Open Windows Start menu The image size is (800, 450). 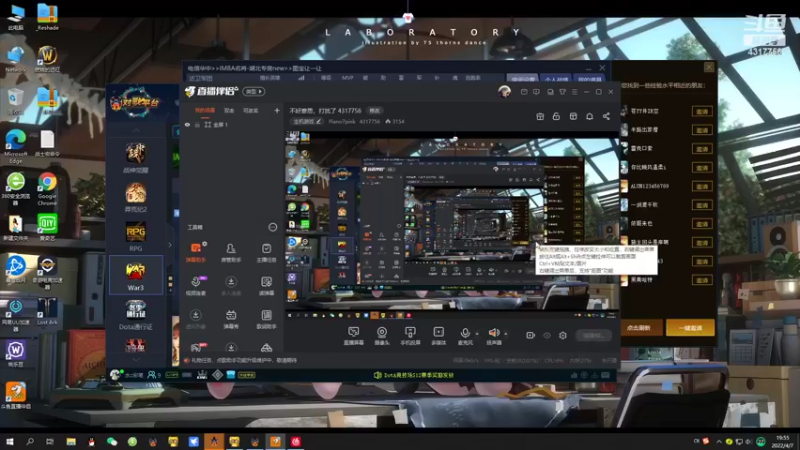pyautogui.click(x=10, y=441)
